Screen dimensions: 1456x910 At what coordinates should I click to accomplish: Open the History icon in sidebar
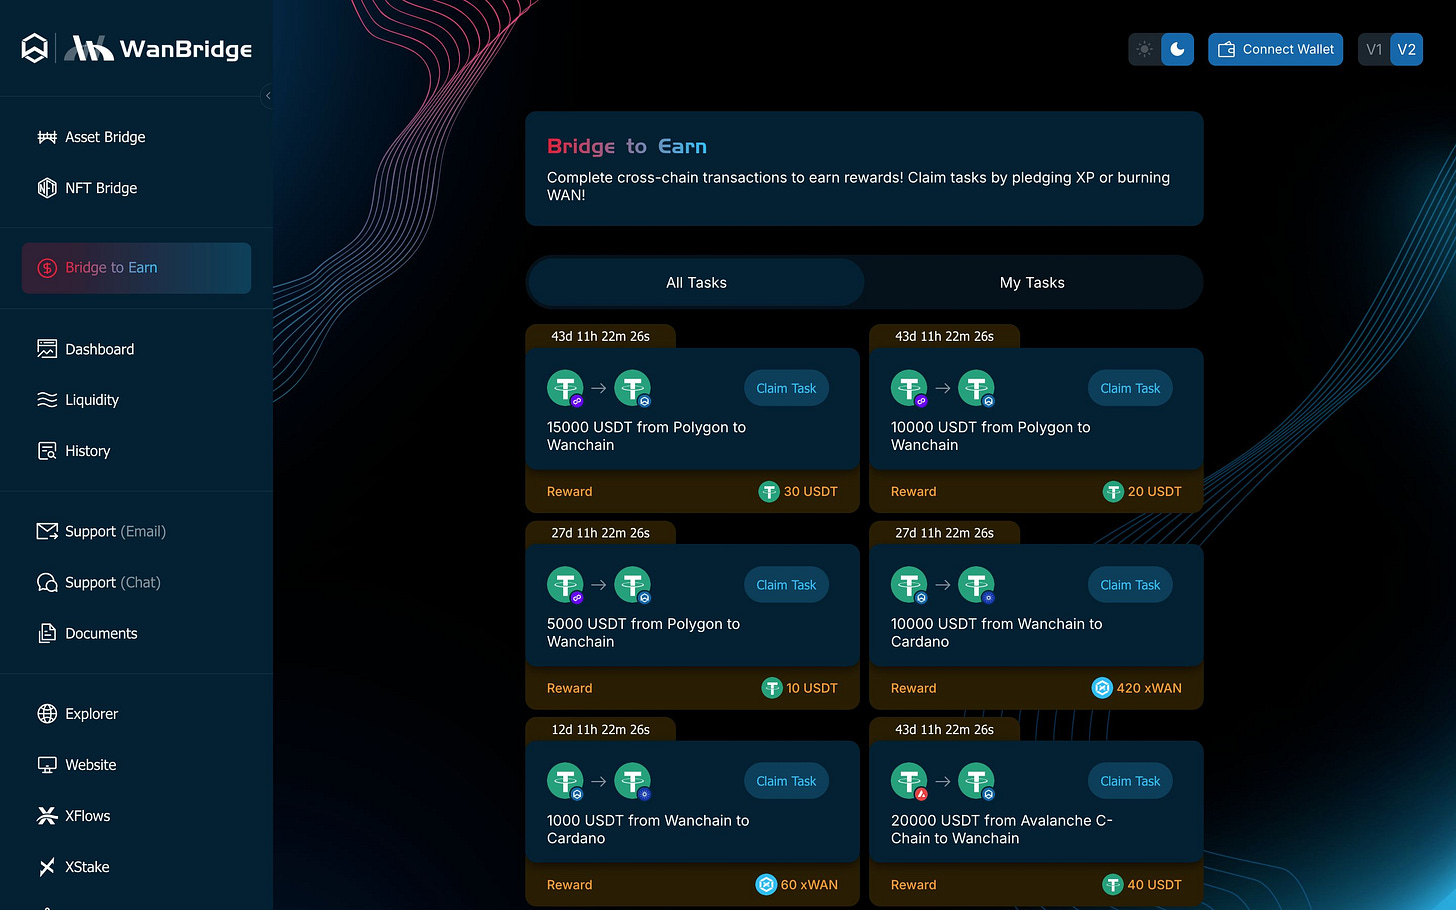click(x=47, y=451)
